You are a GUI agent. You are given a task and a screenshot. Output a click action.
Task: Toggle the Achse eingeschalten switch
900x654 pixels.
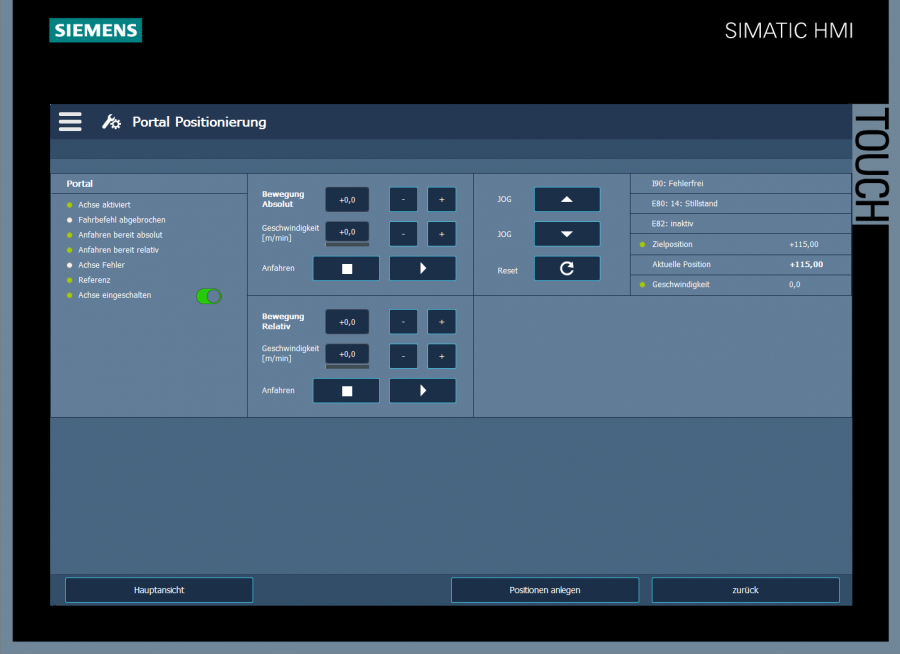(209, 296)
